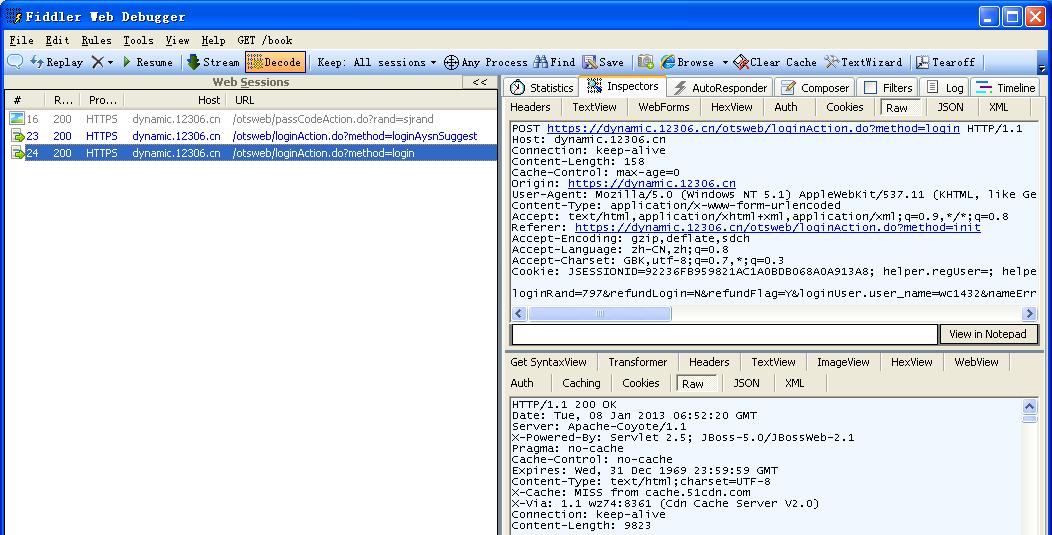Click View in Notepad button
This screenshot has height=535, width=1052.
(988, 334)
